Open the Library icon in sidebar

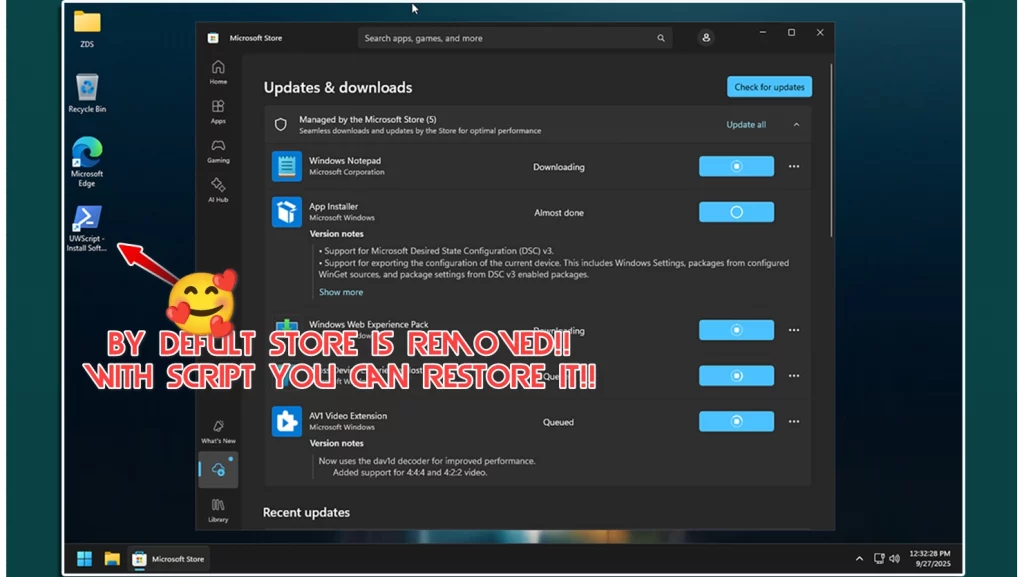pos(218,509)
